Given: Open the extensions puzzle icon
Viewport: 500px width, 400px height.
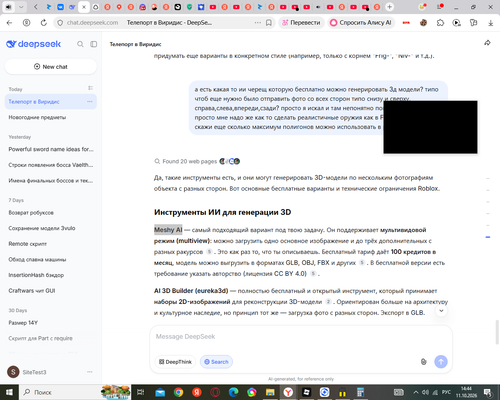Looking at the screenshot, I should (x=440, y=23).
